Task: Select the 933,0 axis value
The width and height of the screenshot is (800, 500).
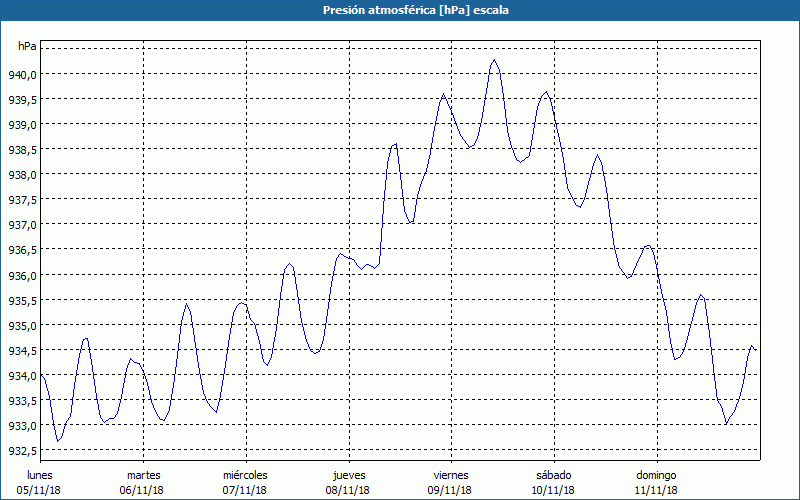Action: pyautogui.click(x=22, y=427)
